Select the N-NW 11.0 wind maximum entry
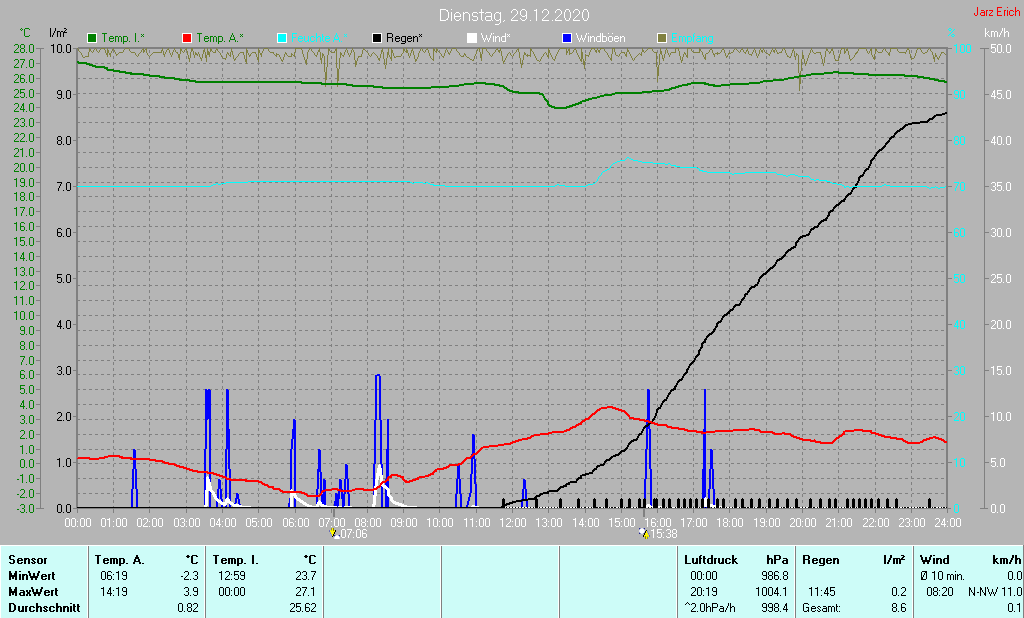Screen dimensions: 1024x618 (x=995, y=592)
